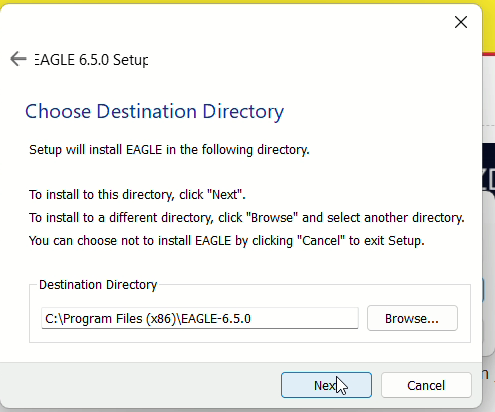Click the Next button
The image size is (495, 412).
(x=326, y=385)
